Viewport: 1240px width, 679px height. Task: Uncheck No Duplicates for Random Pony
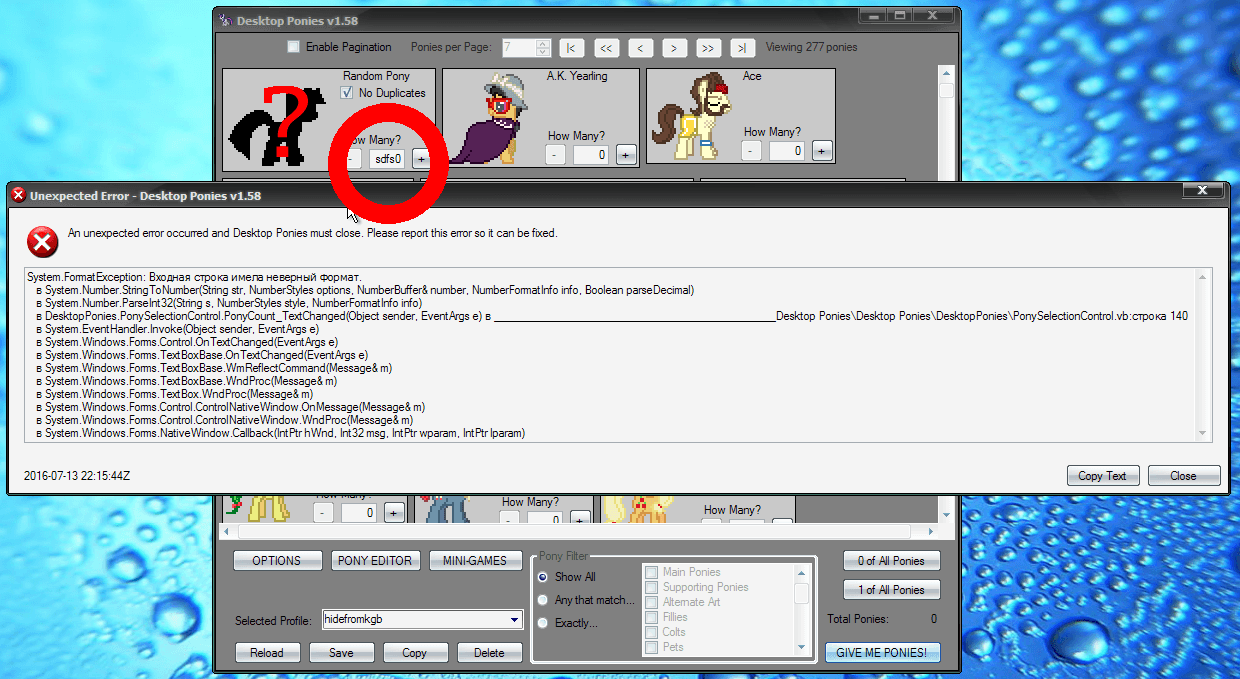pos(347,93)
